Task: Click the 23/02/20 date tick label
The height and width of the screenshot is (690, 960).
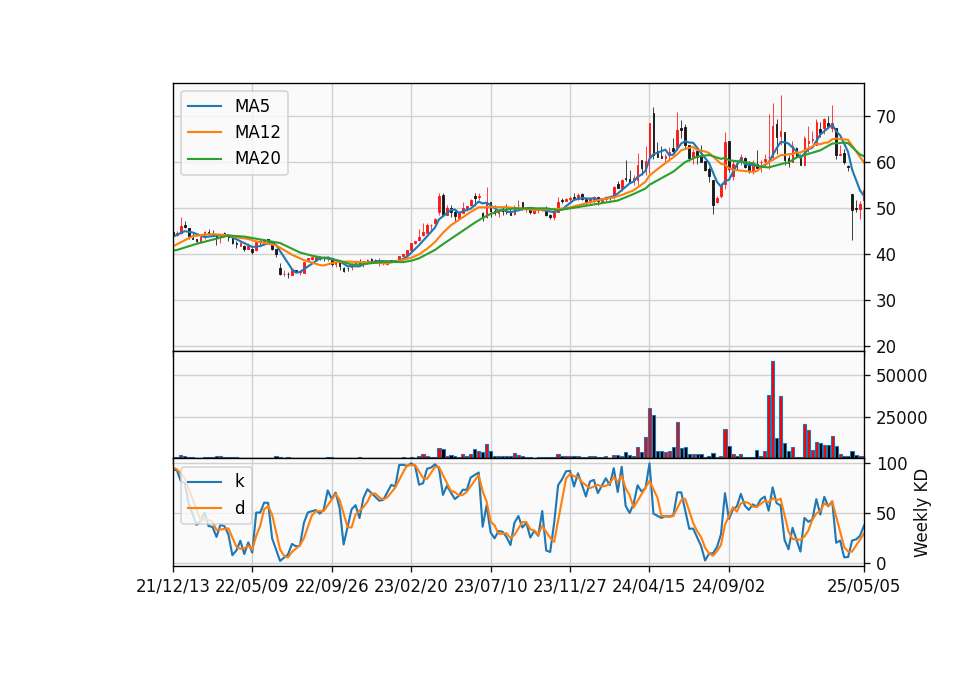Action: coord(410,587)
